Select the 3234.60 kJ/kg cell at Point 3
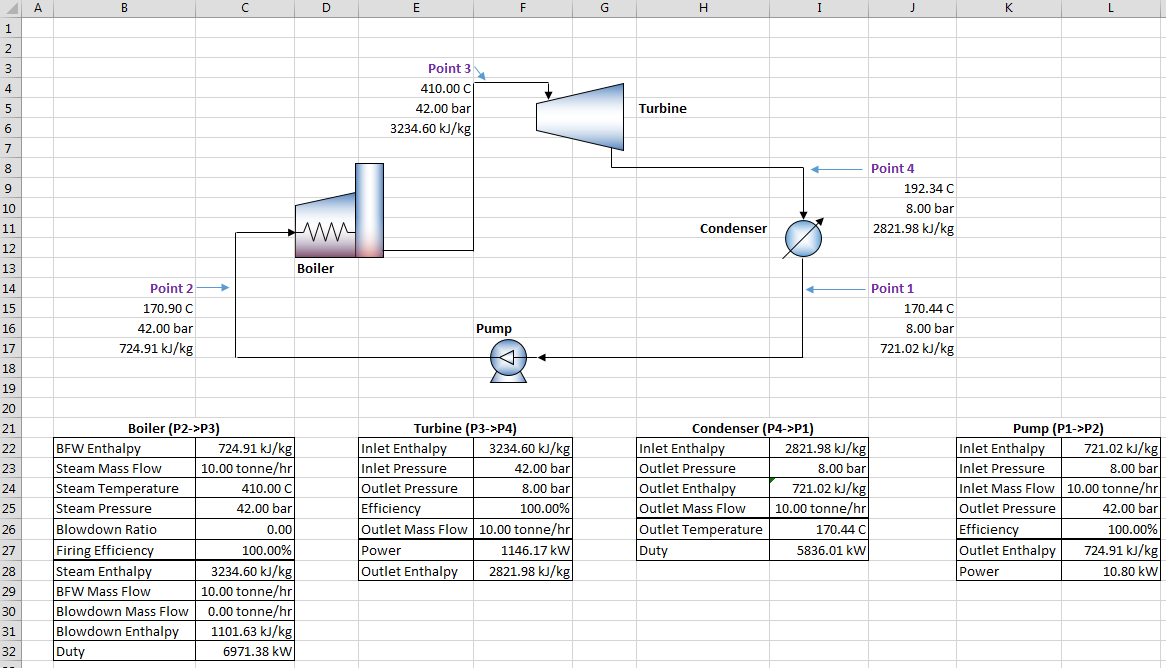Viewport: 1166px width, 668px height. tap(416, 129)
